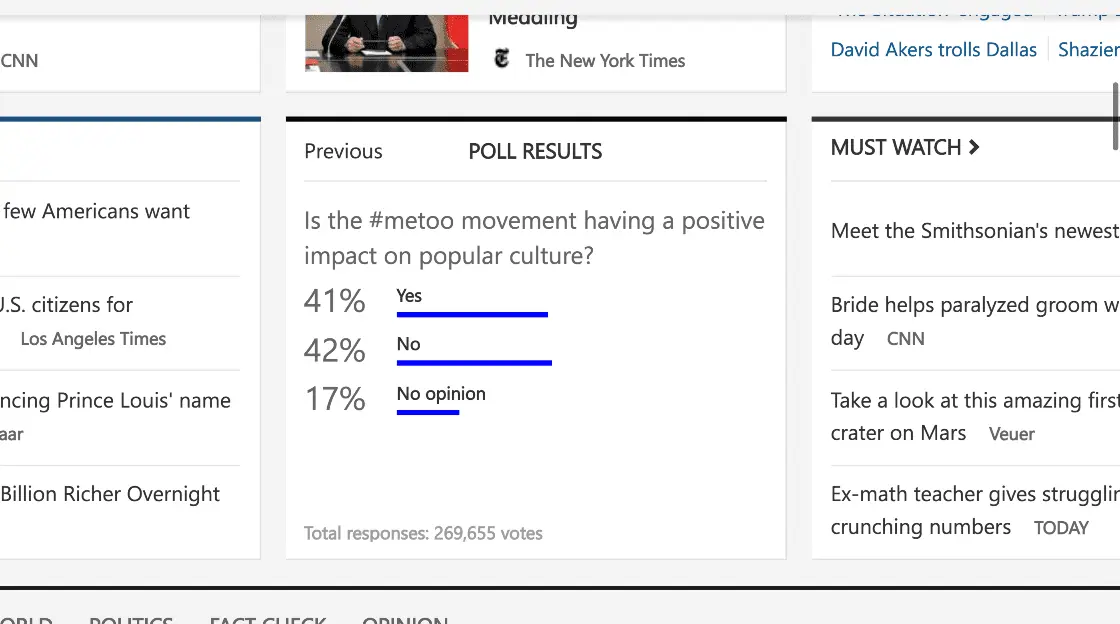Select the "No opinion" poll result label
The height and width of the screenshot is (624, 1120).
tap(441, 394)
